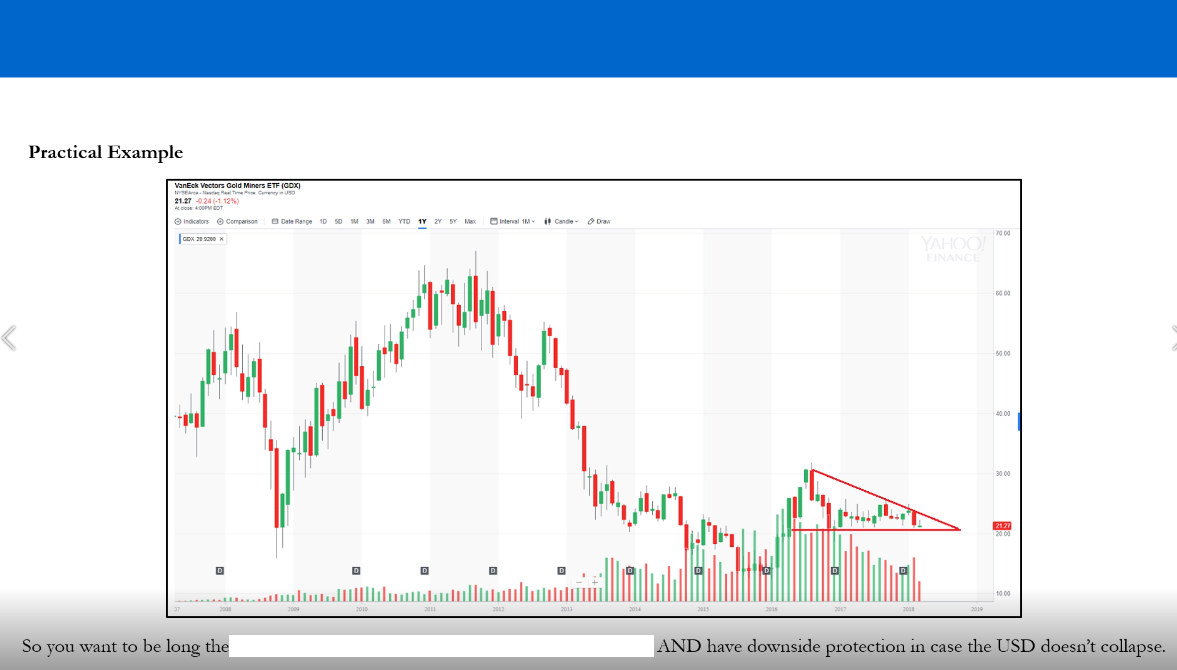Viewport: 1177px width, 670px height.
Task: Click the Date Range calendar icon
Action: 275,221
